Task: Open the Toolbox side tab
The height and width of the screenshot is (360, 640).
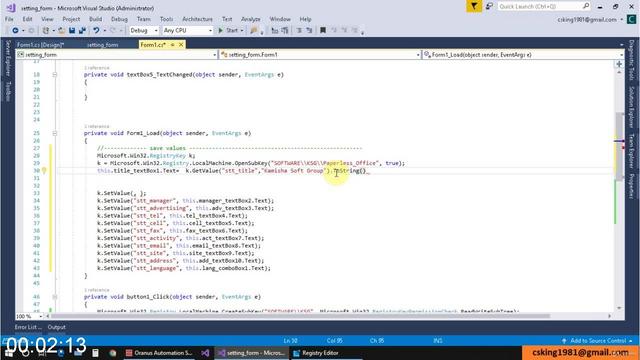Action: (8, 91)
